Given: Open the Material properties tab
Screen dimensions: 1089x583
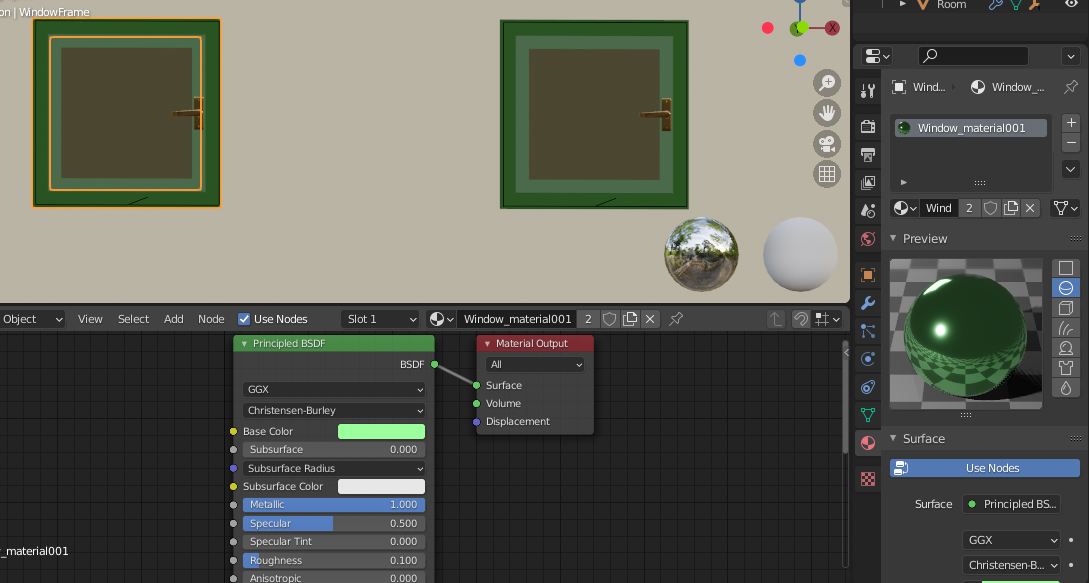Looking at the screenshot, I should 868,443.
